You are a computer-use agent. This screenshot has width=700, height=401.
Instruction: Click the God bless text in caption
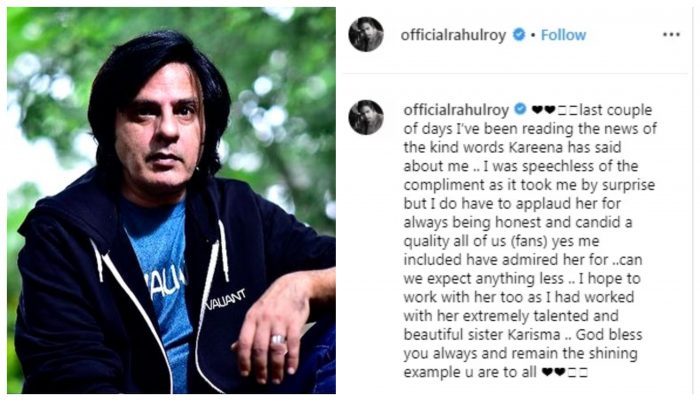[x=609, y=334]
